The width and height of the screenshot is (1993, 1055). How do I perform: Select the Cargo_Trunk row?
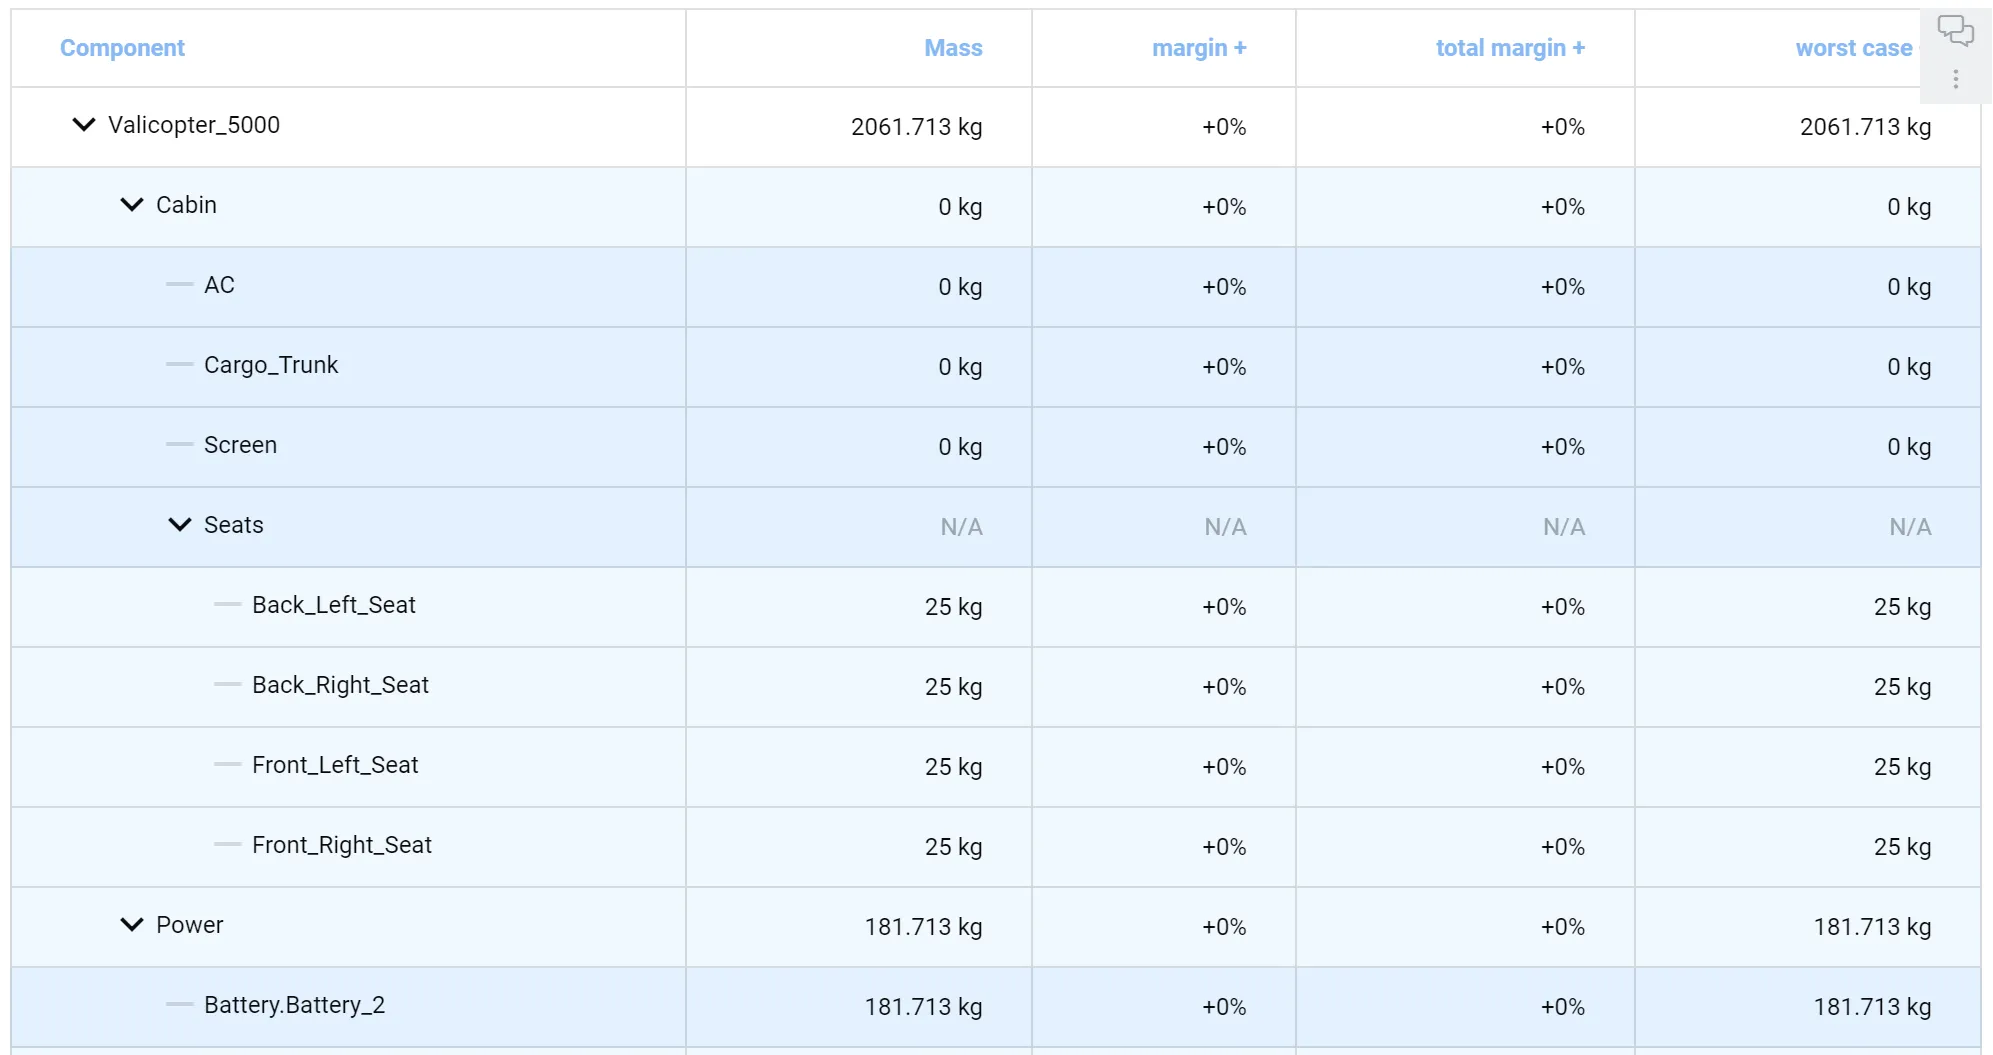[271, 365]
